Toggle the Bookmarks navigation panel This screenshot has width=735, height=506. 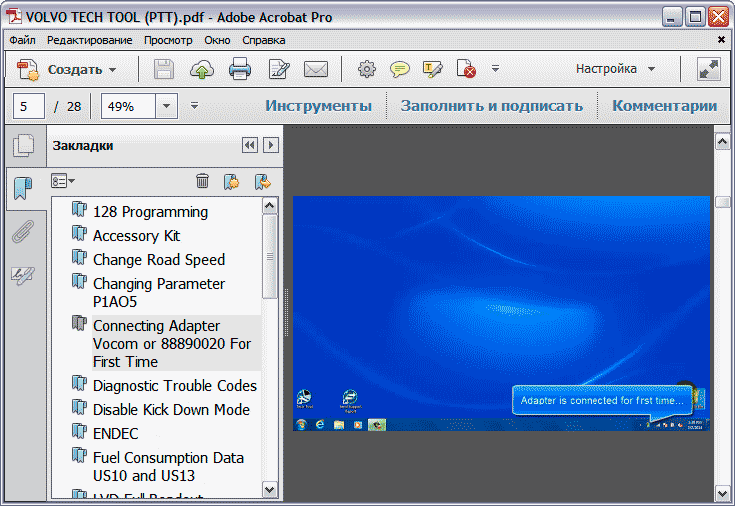(22, 188)
